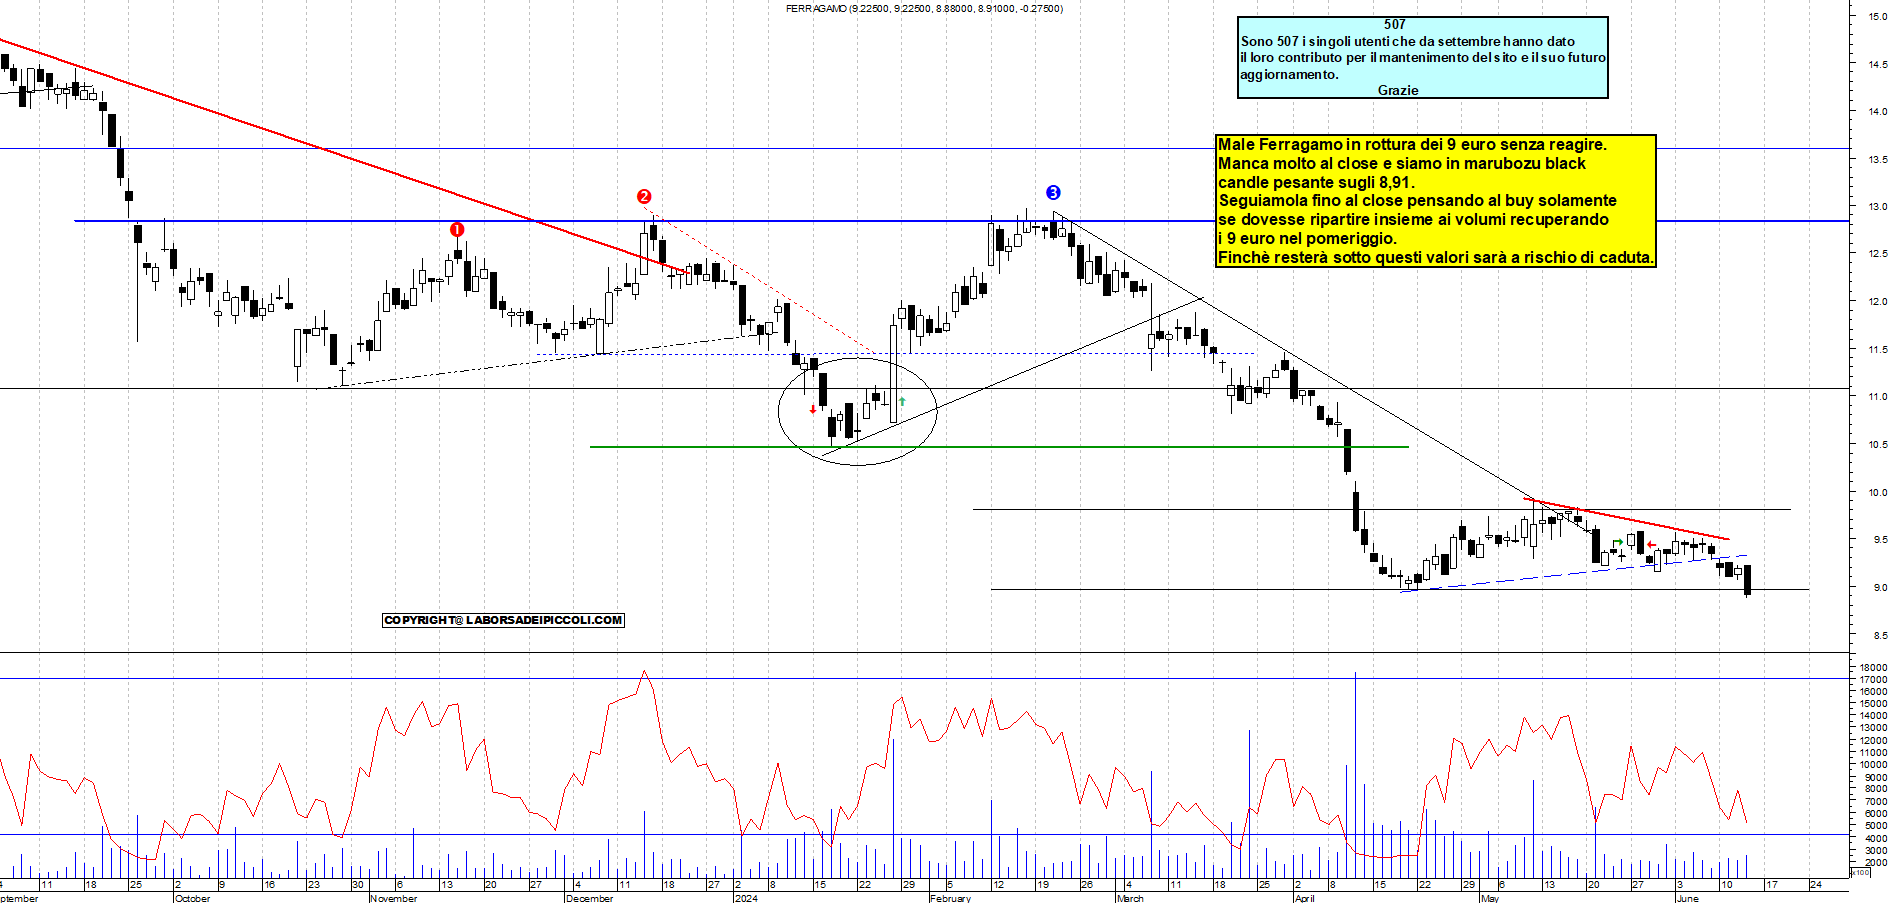Viewport: 1890px width, 903px height.
Task: Click the 'candle pesante sugli 8,91' line
Action: tap(1316, 182)
